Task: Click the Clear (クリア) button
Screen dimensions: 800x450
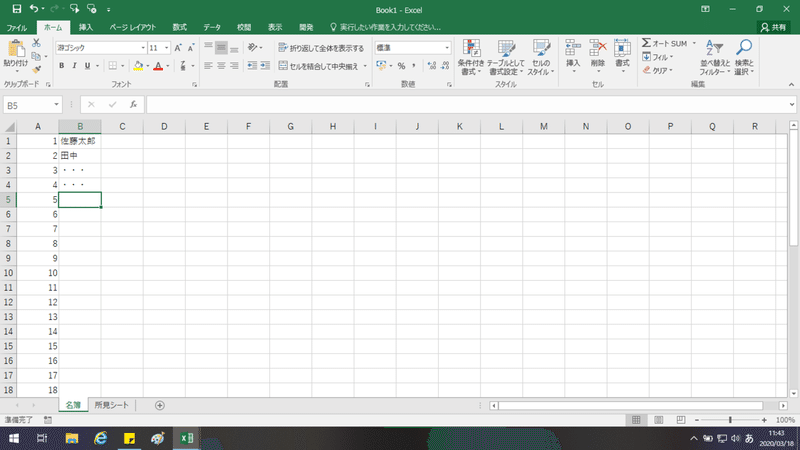Action: pos(658,70)
